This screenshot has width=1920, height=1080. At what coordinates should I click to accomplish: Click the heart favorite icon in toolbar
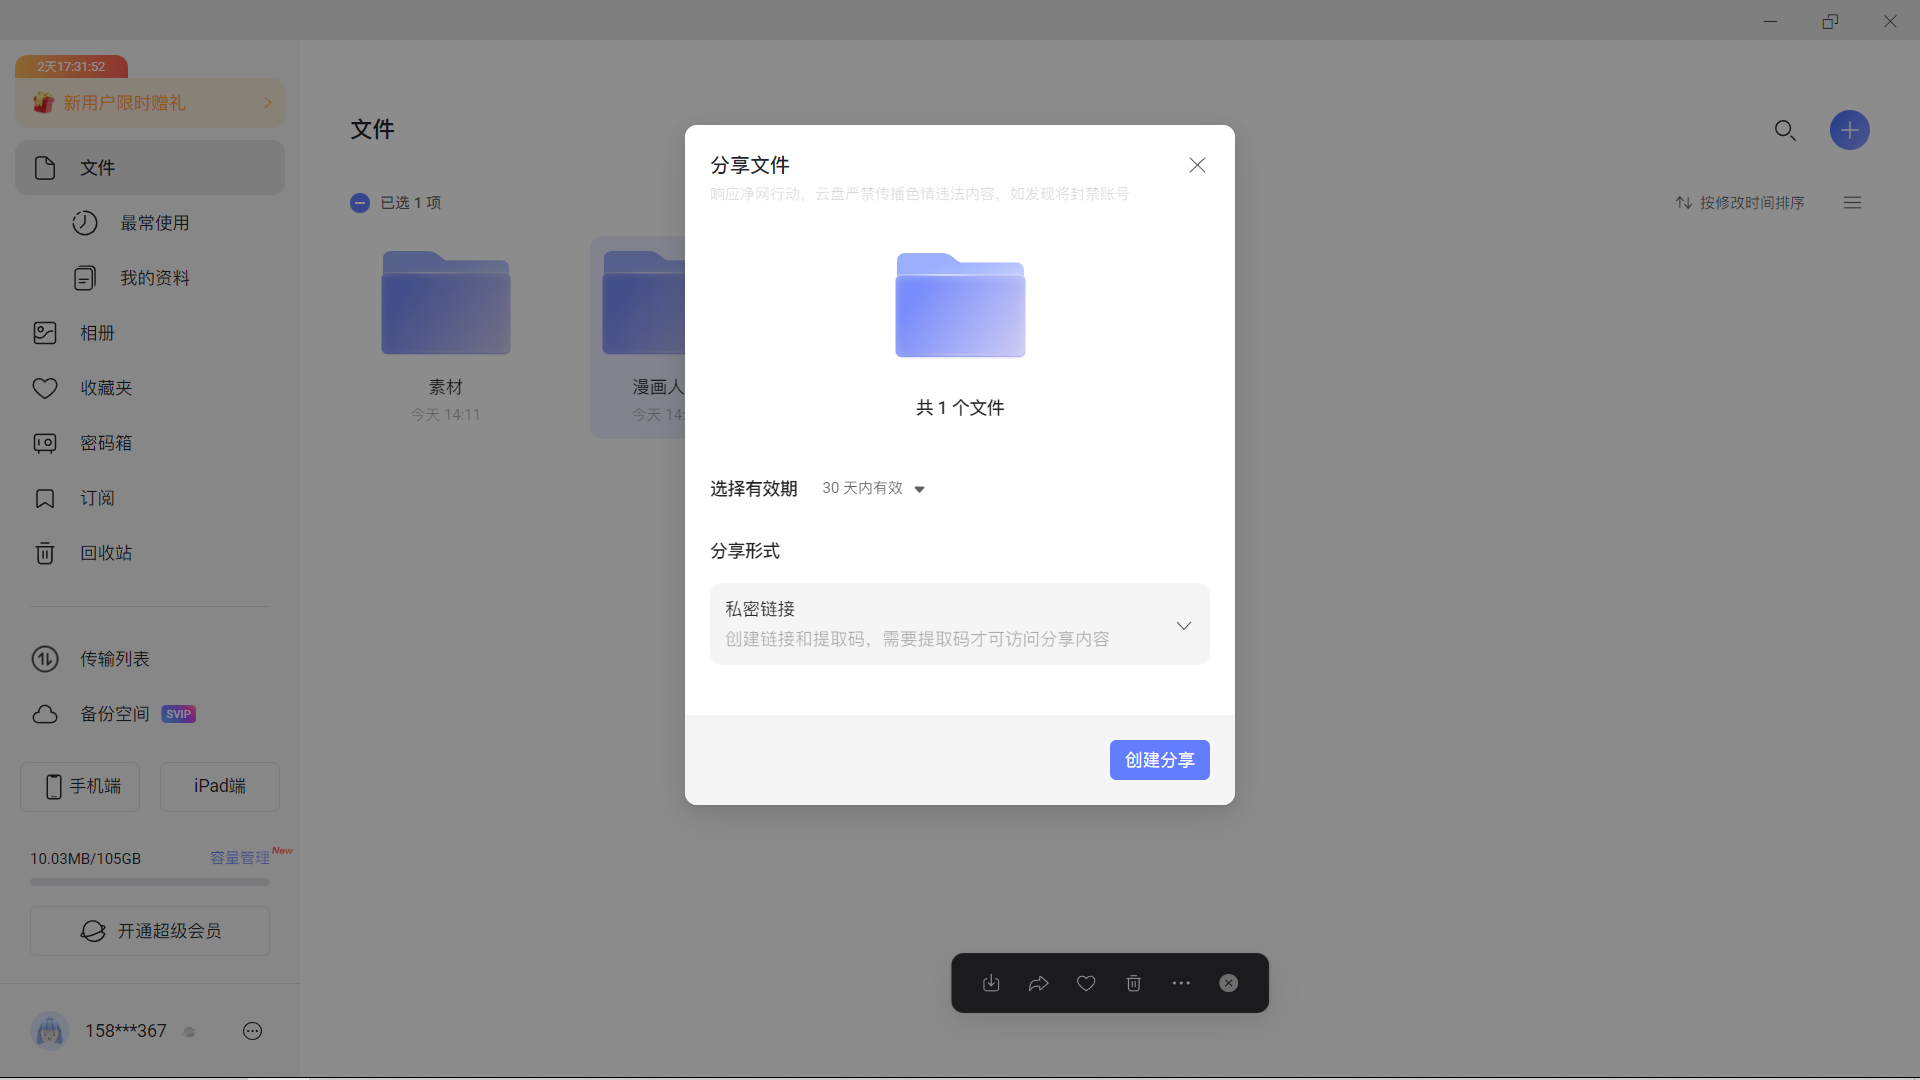click(1086, 983)
